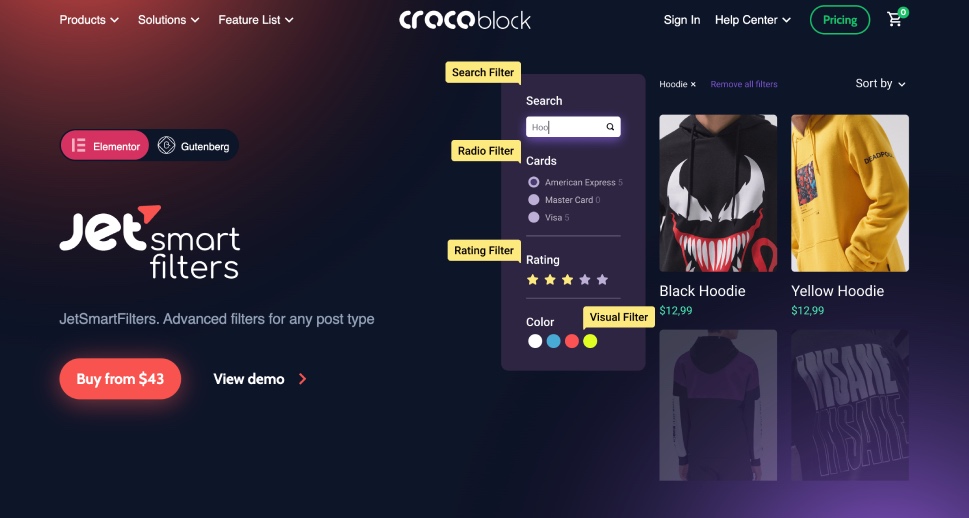This screenshot has height=518, width=969.
Task: Open the Yellow Hoodie product image
Action: 850,193
